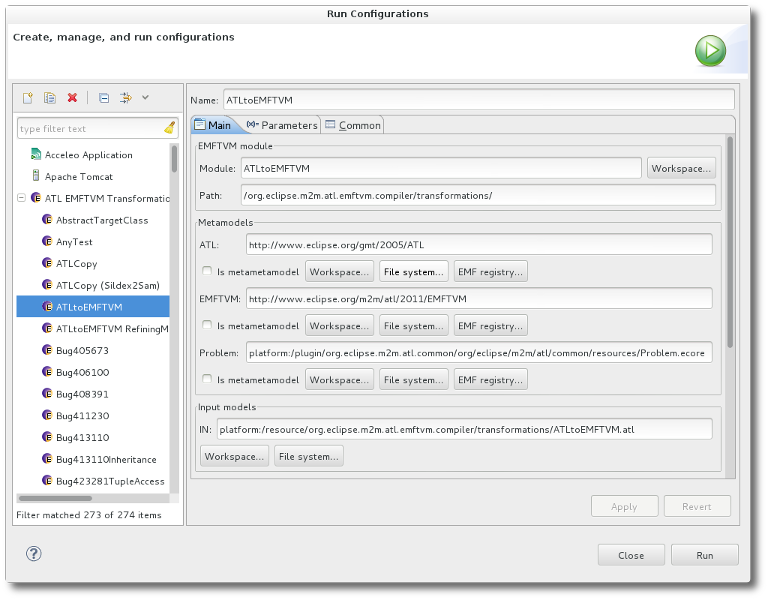
Task: Click Workspace button next to Module field
Action: point(681,168)
